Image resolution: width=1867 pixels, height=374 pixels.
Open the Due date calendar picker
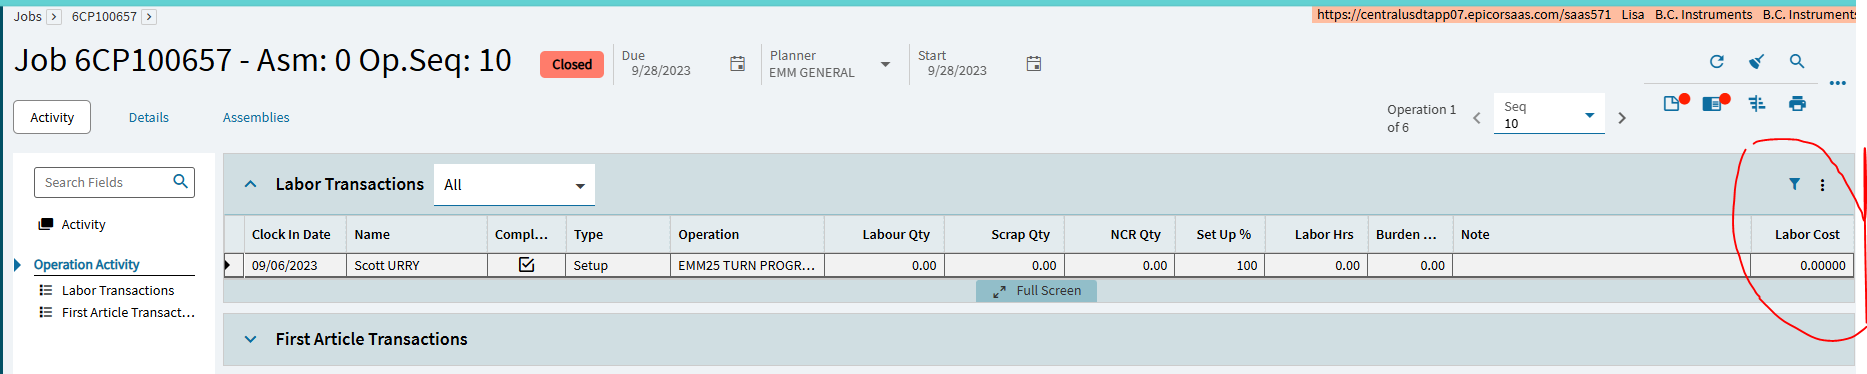coord(737,64)
